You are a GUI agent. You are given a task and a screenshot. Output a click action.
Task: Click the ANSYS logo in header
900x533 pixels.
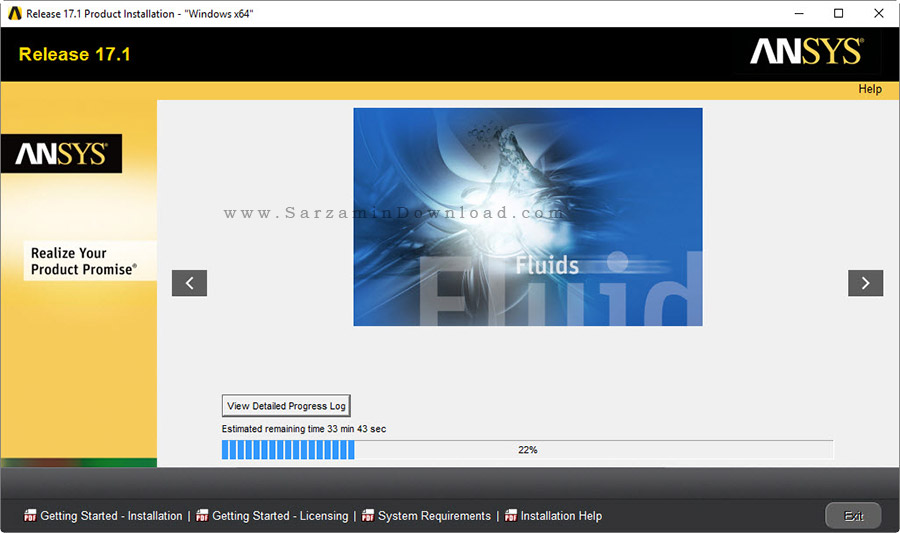point(806,51)
